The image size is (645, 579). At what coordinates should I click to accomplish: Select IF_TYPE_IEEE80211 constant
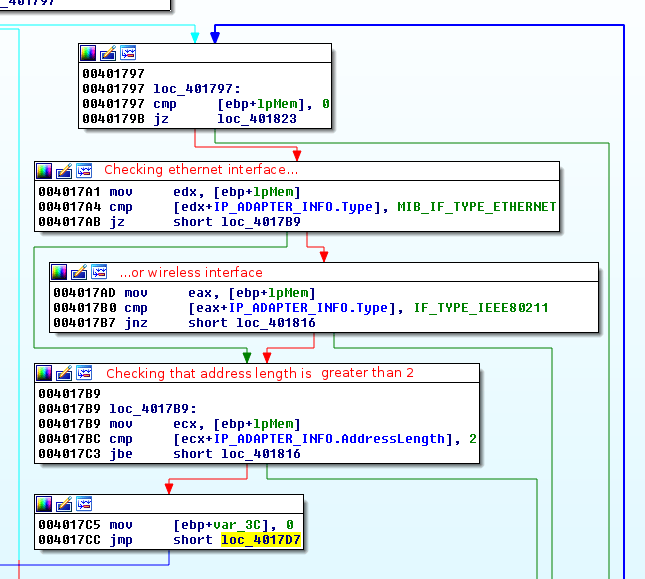(481, 307)
